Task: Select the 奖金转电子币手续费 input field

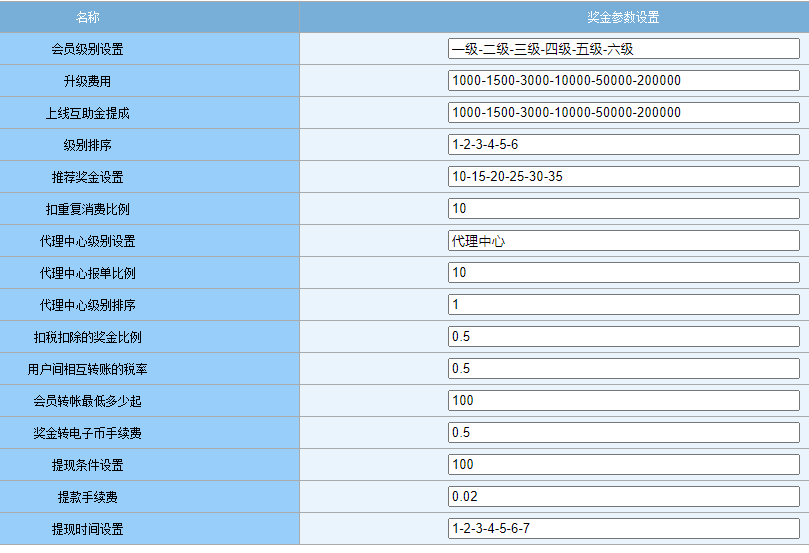Action: tap(624, 433)
